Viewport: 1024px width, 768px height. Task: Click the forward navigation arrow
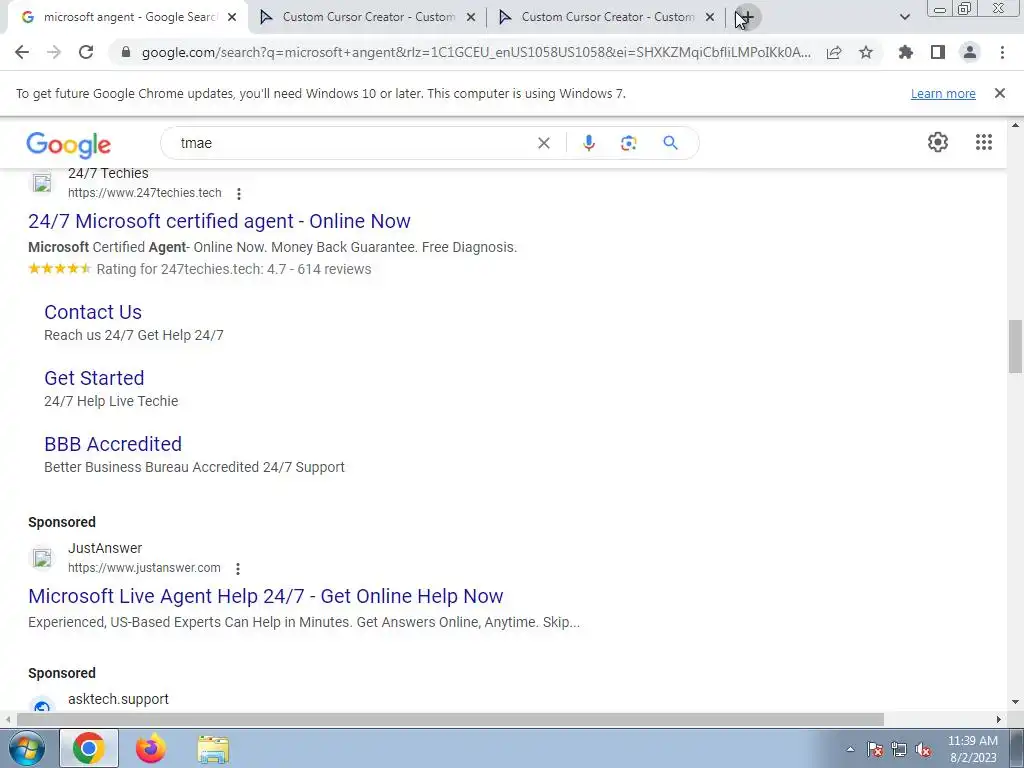click(54, 52)
